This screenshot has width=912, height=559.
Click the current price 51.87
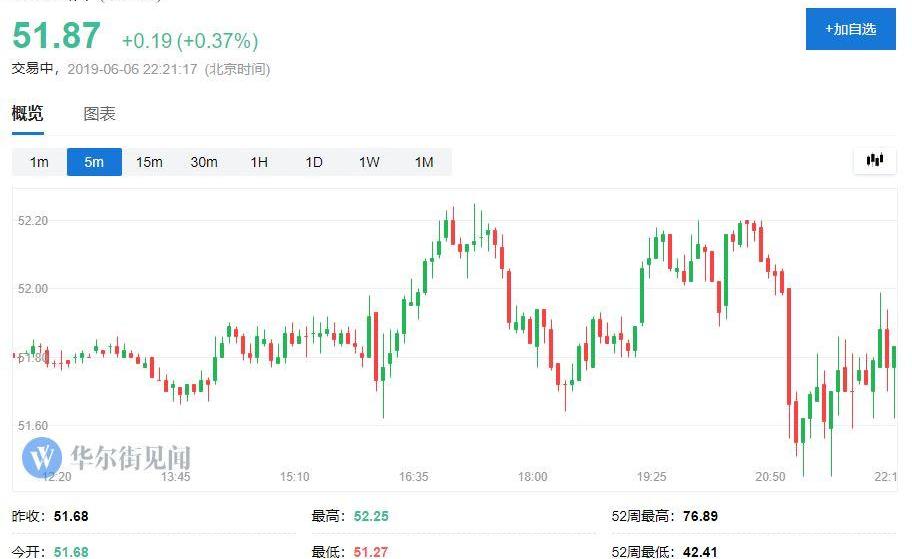pos(56,35)
